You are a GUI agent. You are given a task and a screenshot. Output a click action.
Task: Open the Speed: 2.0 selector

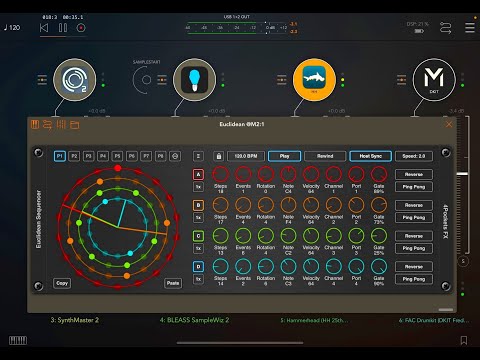pos(414,156)
